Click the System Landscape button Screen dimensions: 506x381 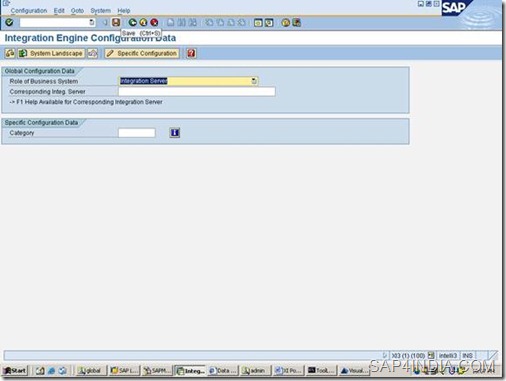point(51,53)
